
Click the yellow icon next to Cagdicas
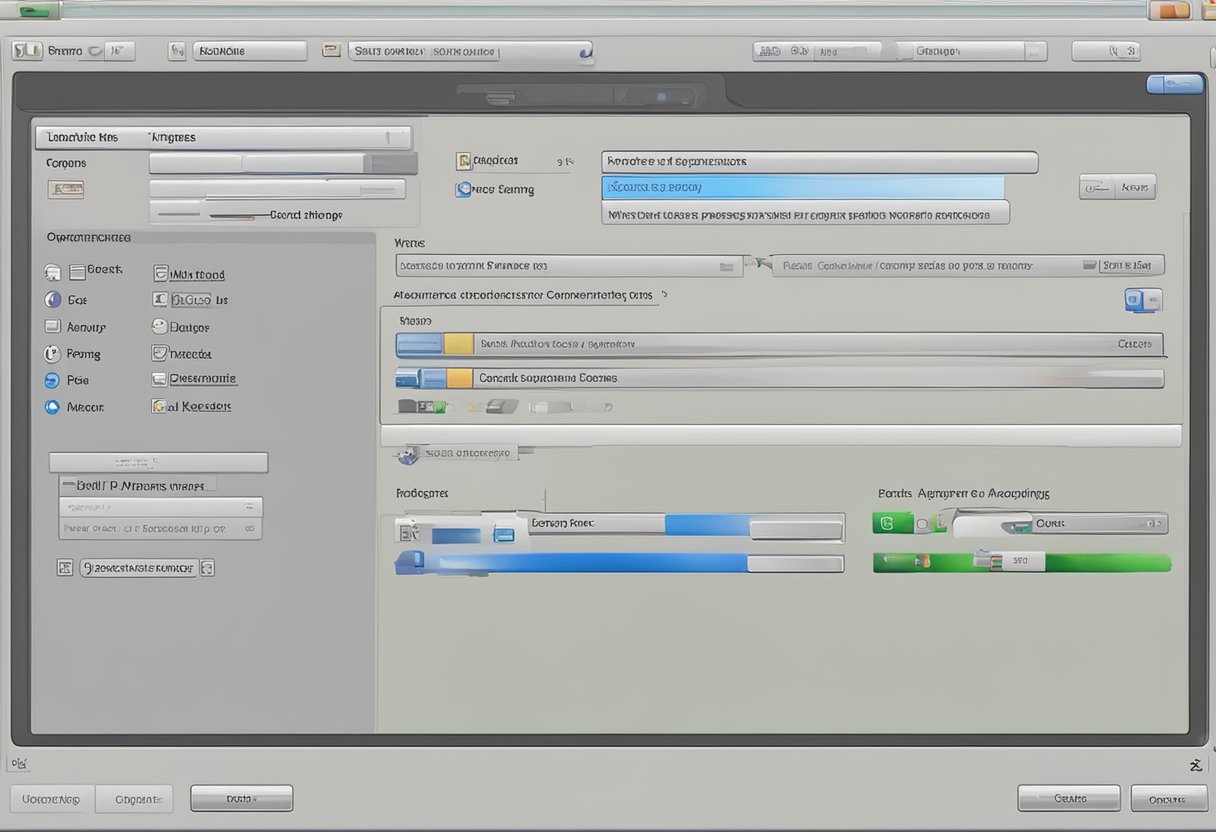pyautogui.click(x=463, y=160)
